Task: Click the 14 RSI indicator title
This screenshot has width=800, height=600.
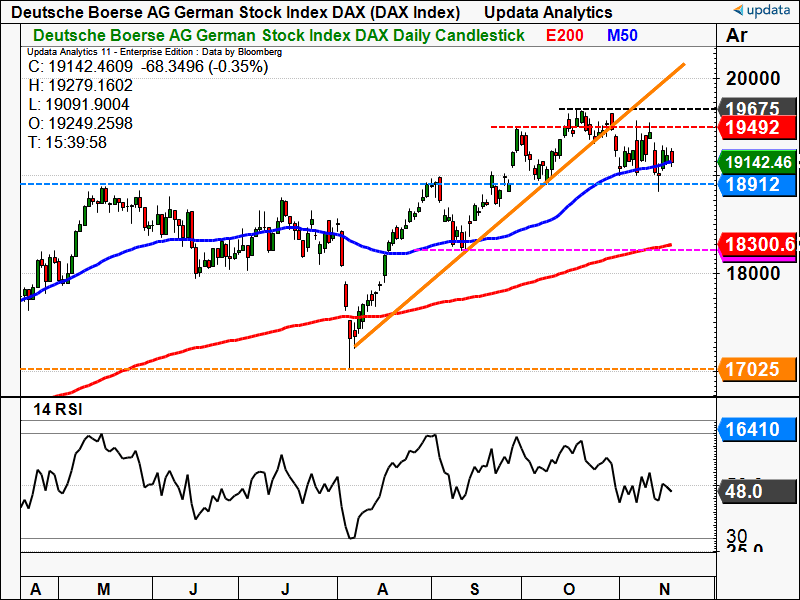Action: (58, 409)
